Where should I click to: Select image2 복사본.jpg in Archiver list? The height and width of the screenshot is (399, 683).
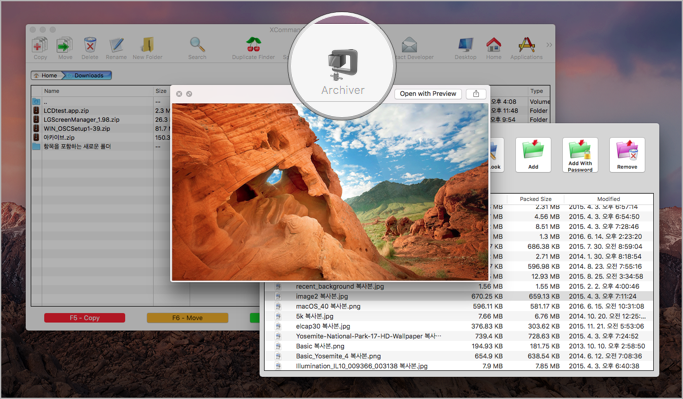(321, 296)
